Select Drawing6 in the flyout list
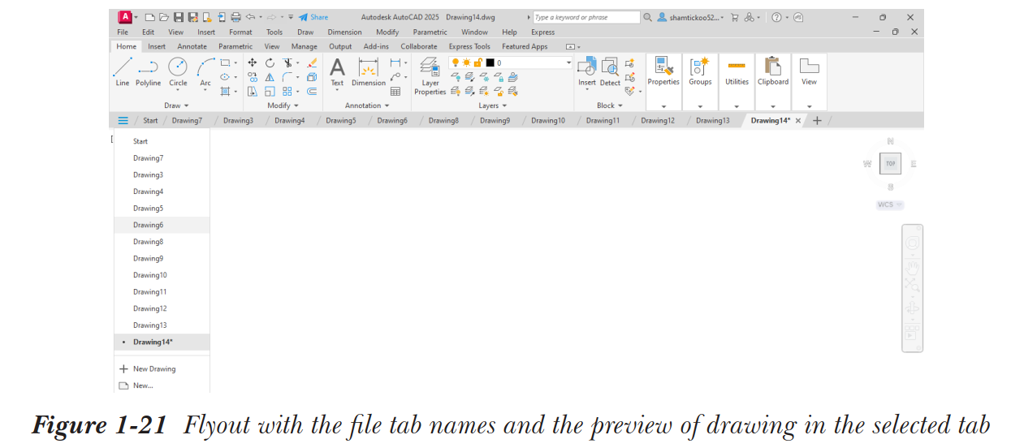This screenshot has width=1024, height=448. (162, 225)
